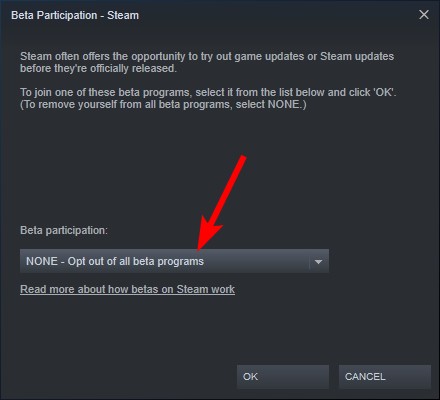The width and height of the screenshot is (440, 400).
Task: Open 'Read more about how betas on Steam work'
Action: 127,289
